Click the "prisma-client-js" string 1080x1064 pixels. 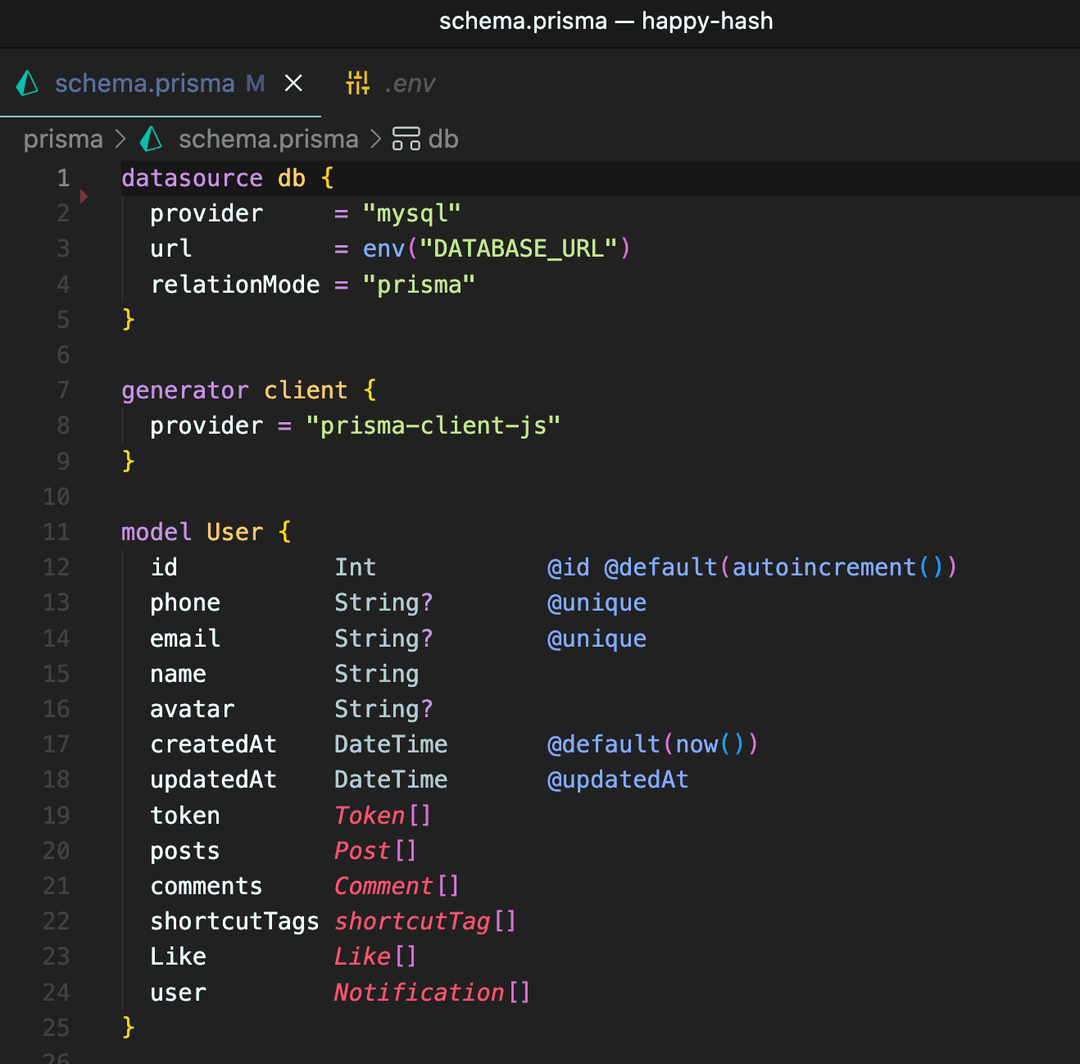click(433, 426)
